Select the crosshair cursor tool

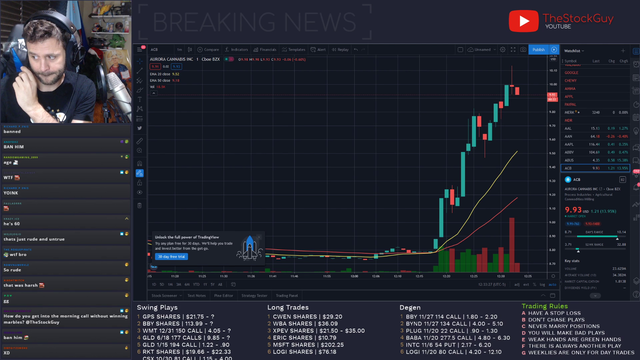140,61
